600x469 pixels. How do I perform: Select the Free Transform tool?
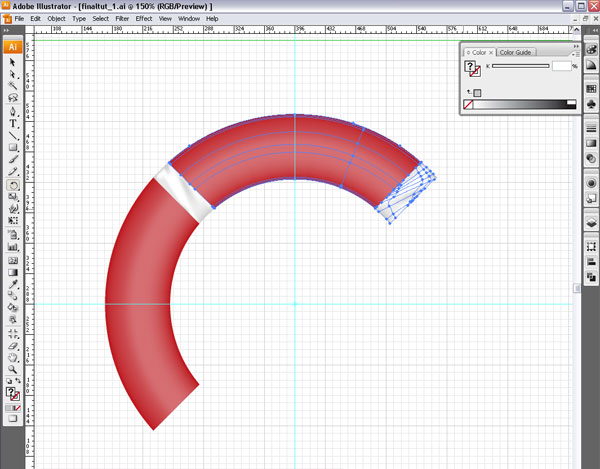[13, 220]
